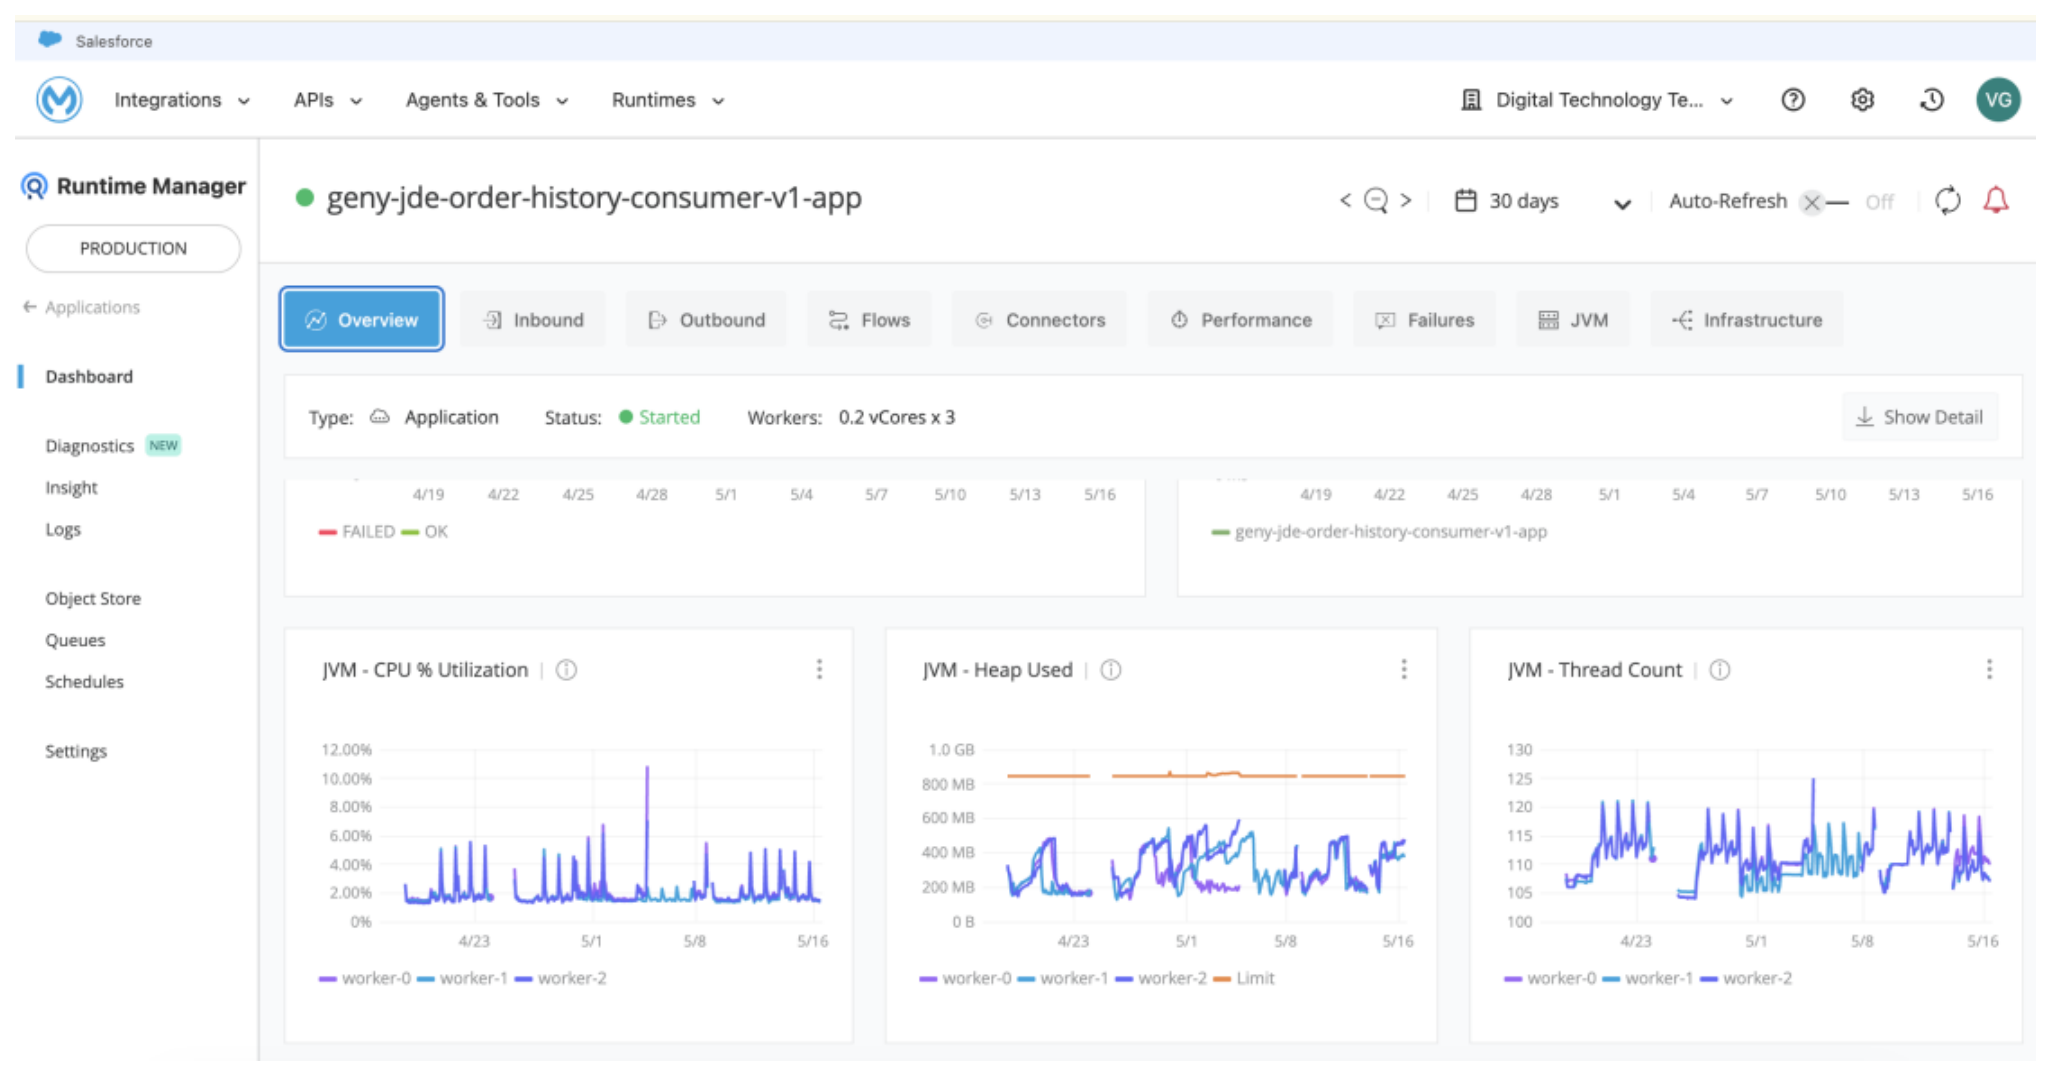The image size is (2050, 1075).
Task: Click the calendar icon beside 30 days
Action: (1465, 201)
